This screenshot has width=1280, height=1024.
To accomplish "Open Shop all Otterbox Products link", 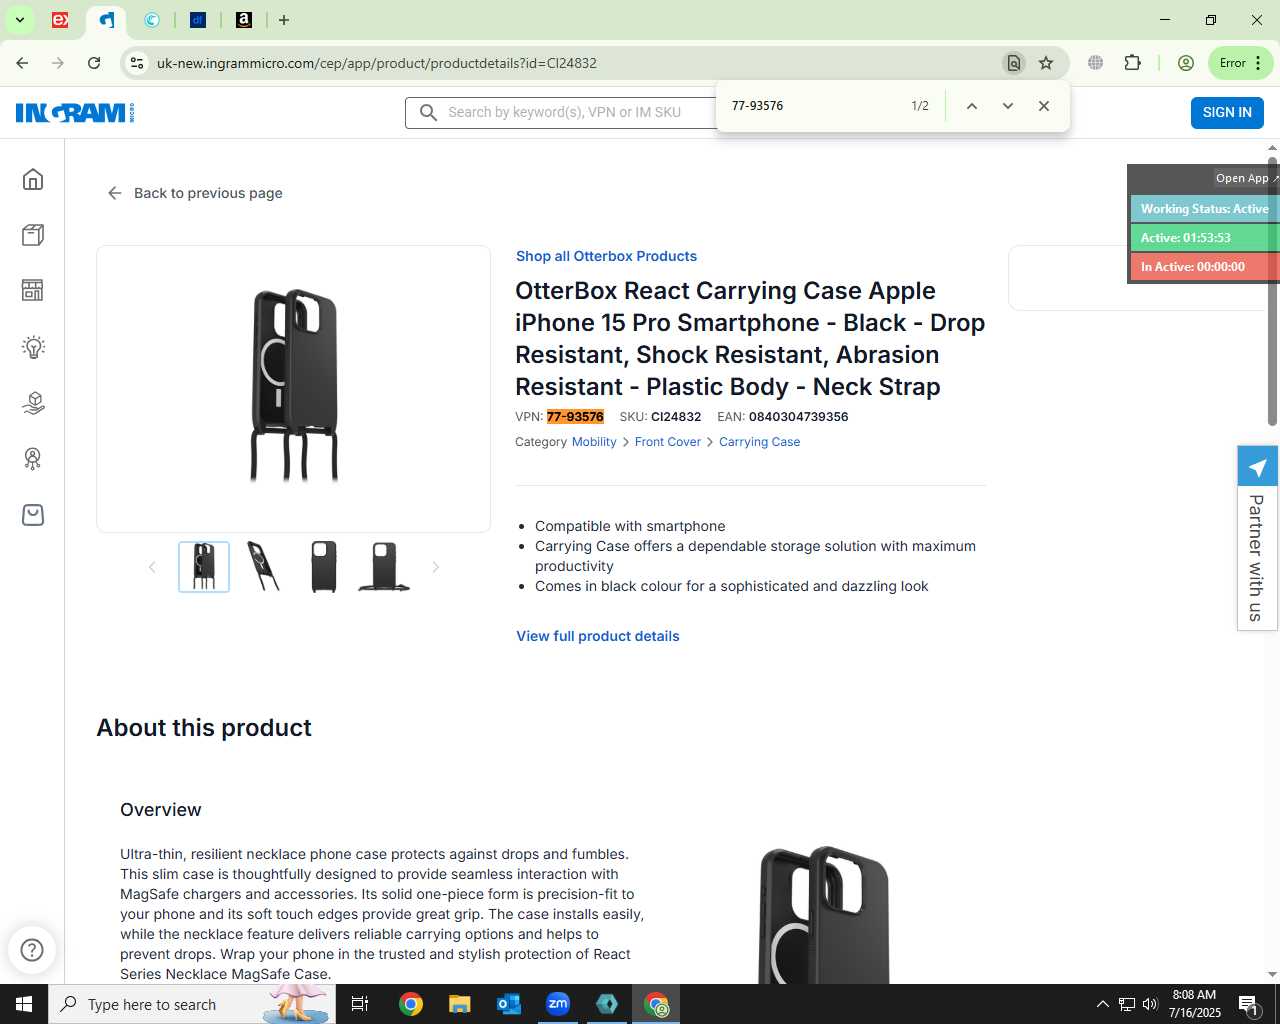I will point(606,256).
